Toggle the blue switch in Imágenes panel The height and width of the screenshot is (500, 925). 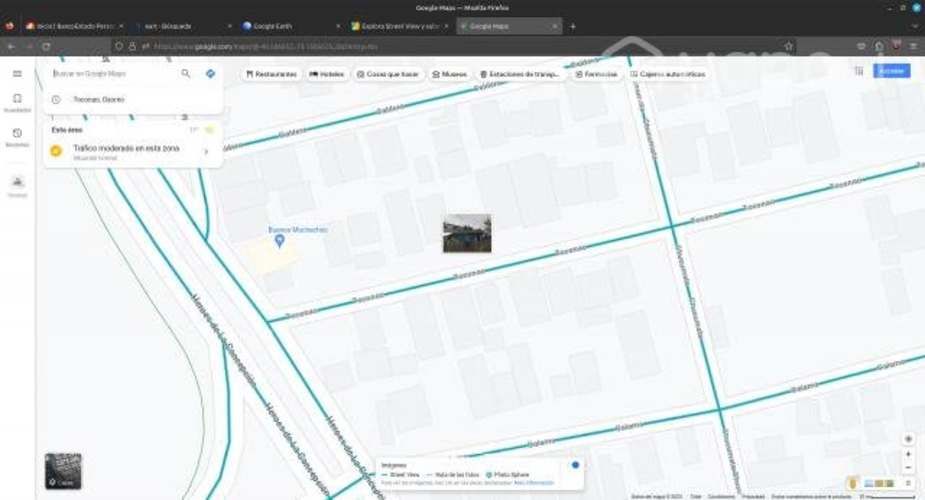coord(575,465)
